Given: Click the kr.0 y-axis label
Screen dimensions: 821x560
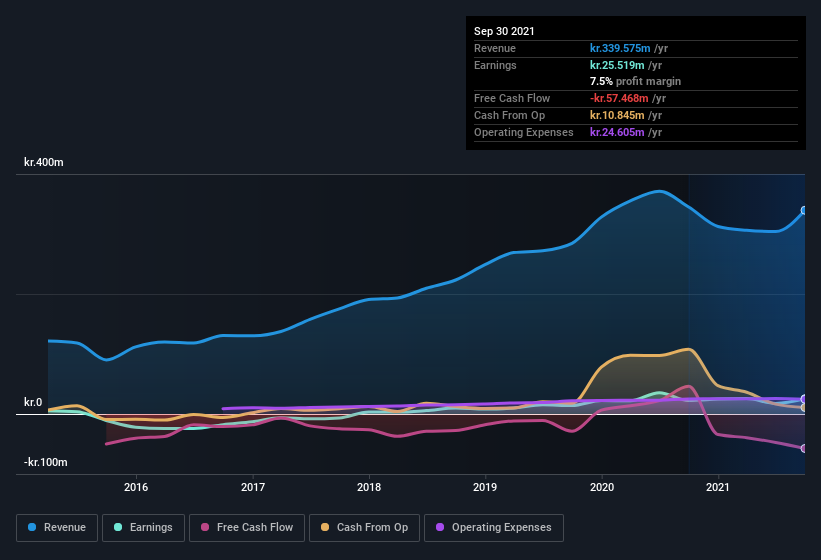Looking at the screenshot, I should [33, 402].
